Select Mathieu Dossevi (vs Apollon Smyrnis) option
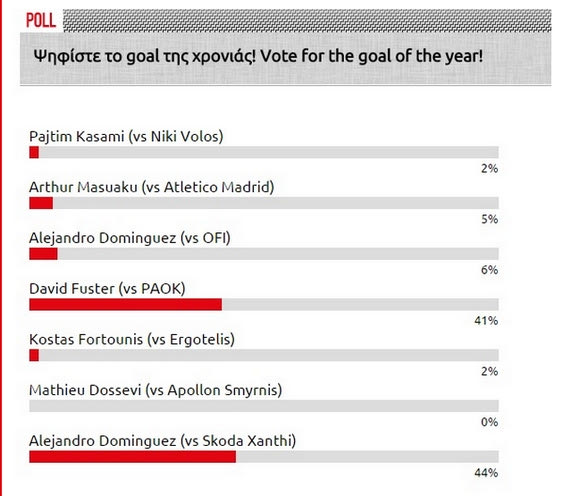This screenshot has height=496, width=580. (x=156, y=390)
